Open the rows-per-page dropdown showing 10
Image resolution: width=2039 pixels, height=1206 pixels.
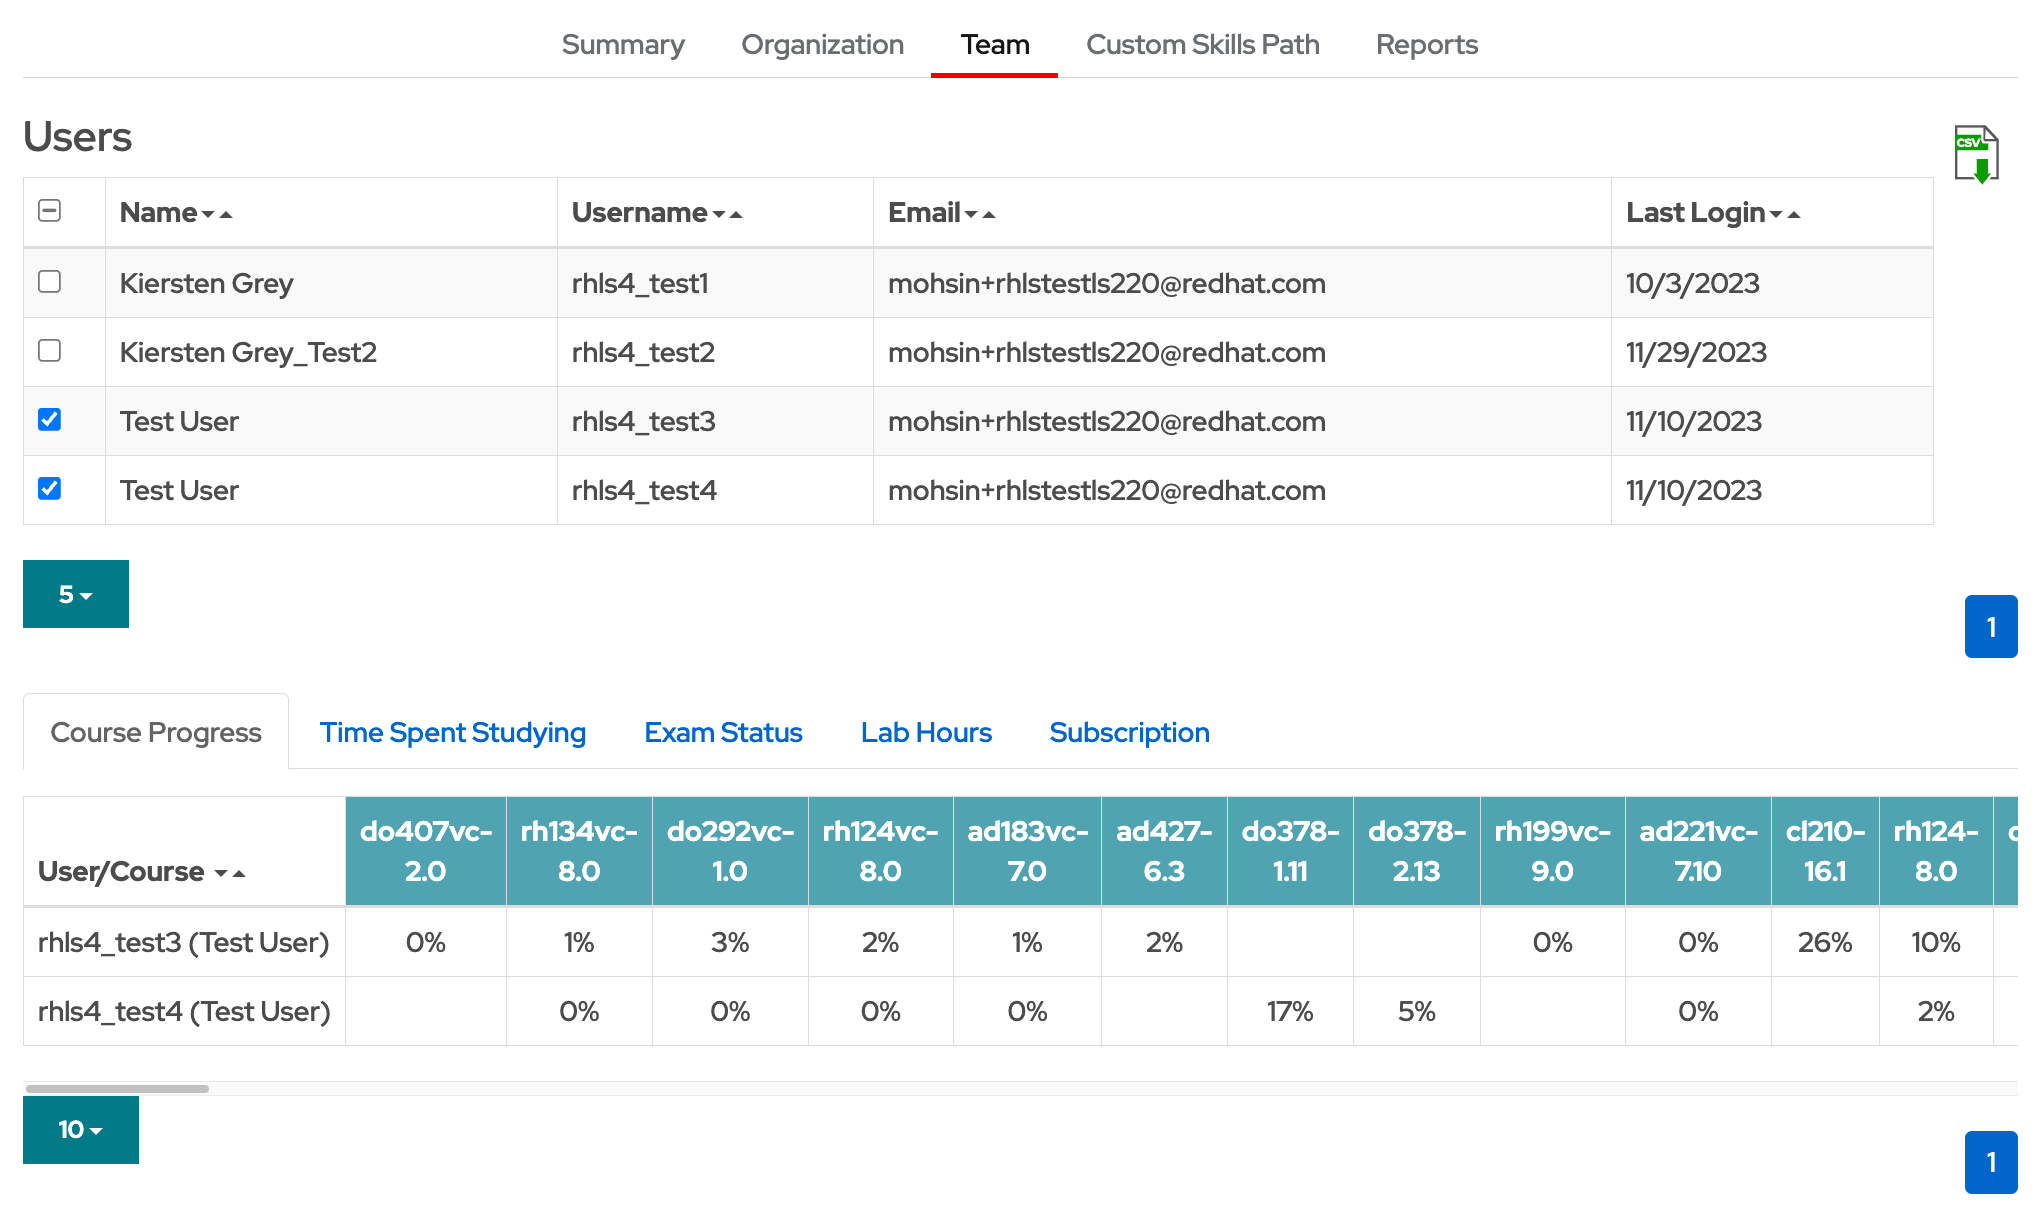pos(80,1129)
